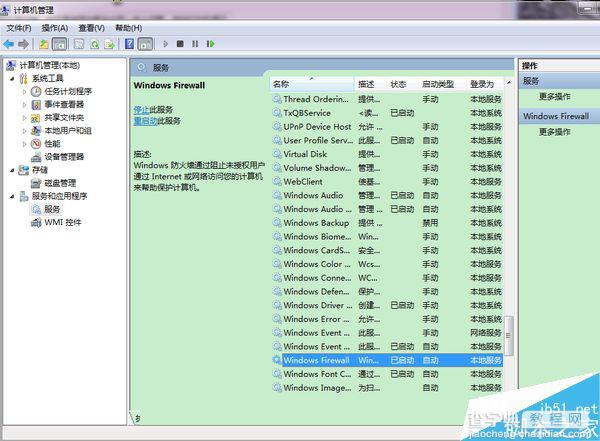Select the Windows CardSpace service row

[x=387, y=250]
